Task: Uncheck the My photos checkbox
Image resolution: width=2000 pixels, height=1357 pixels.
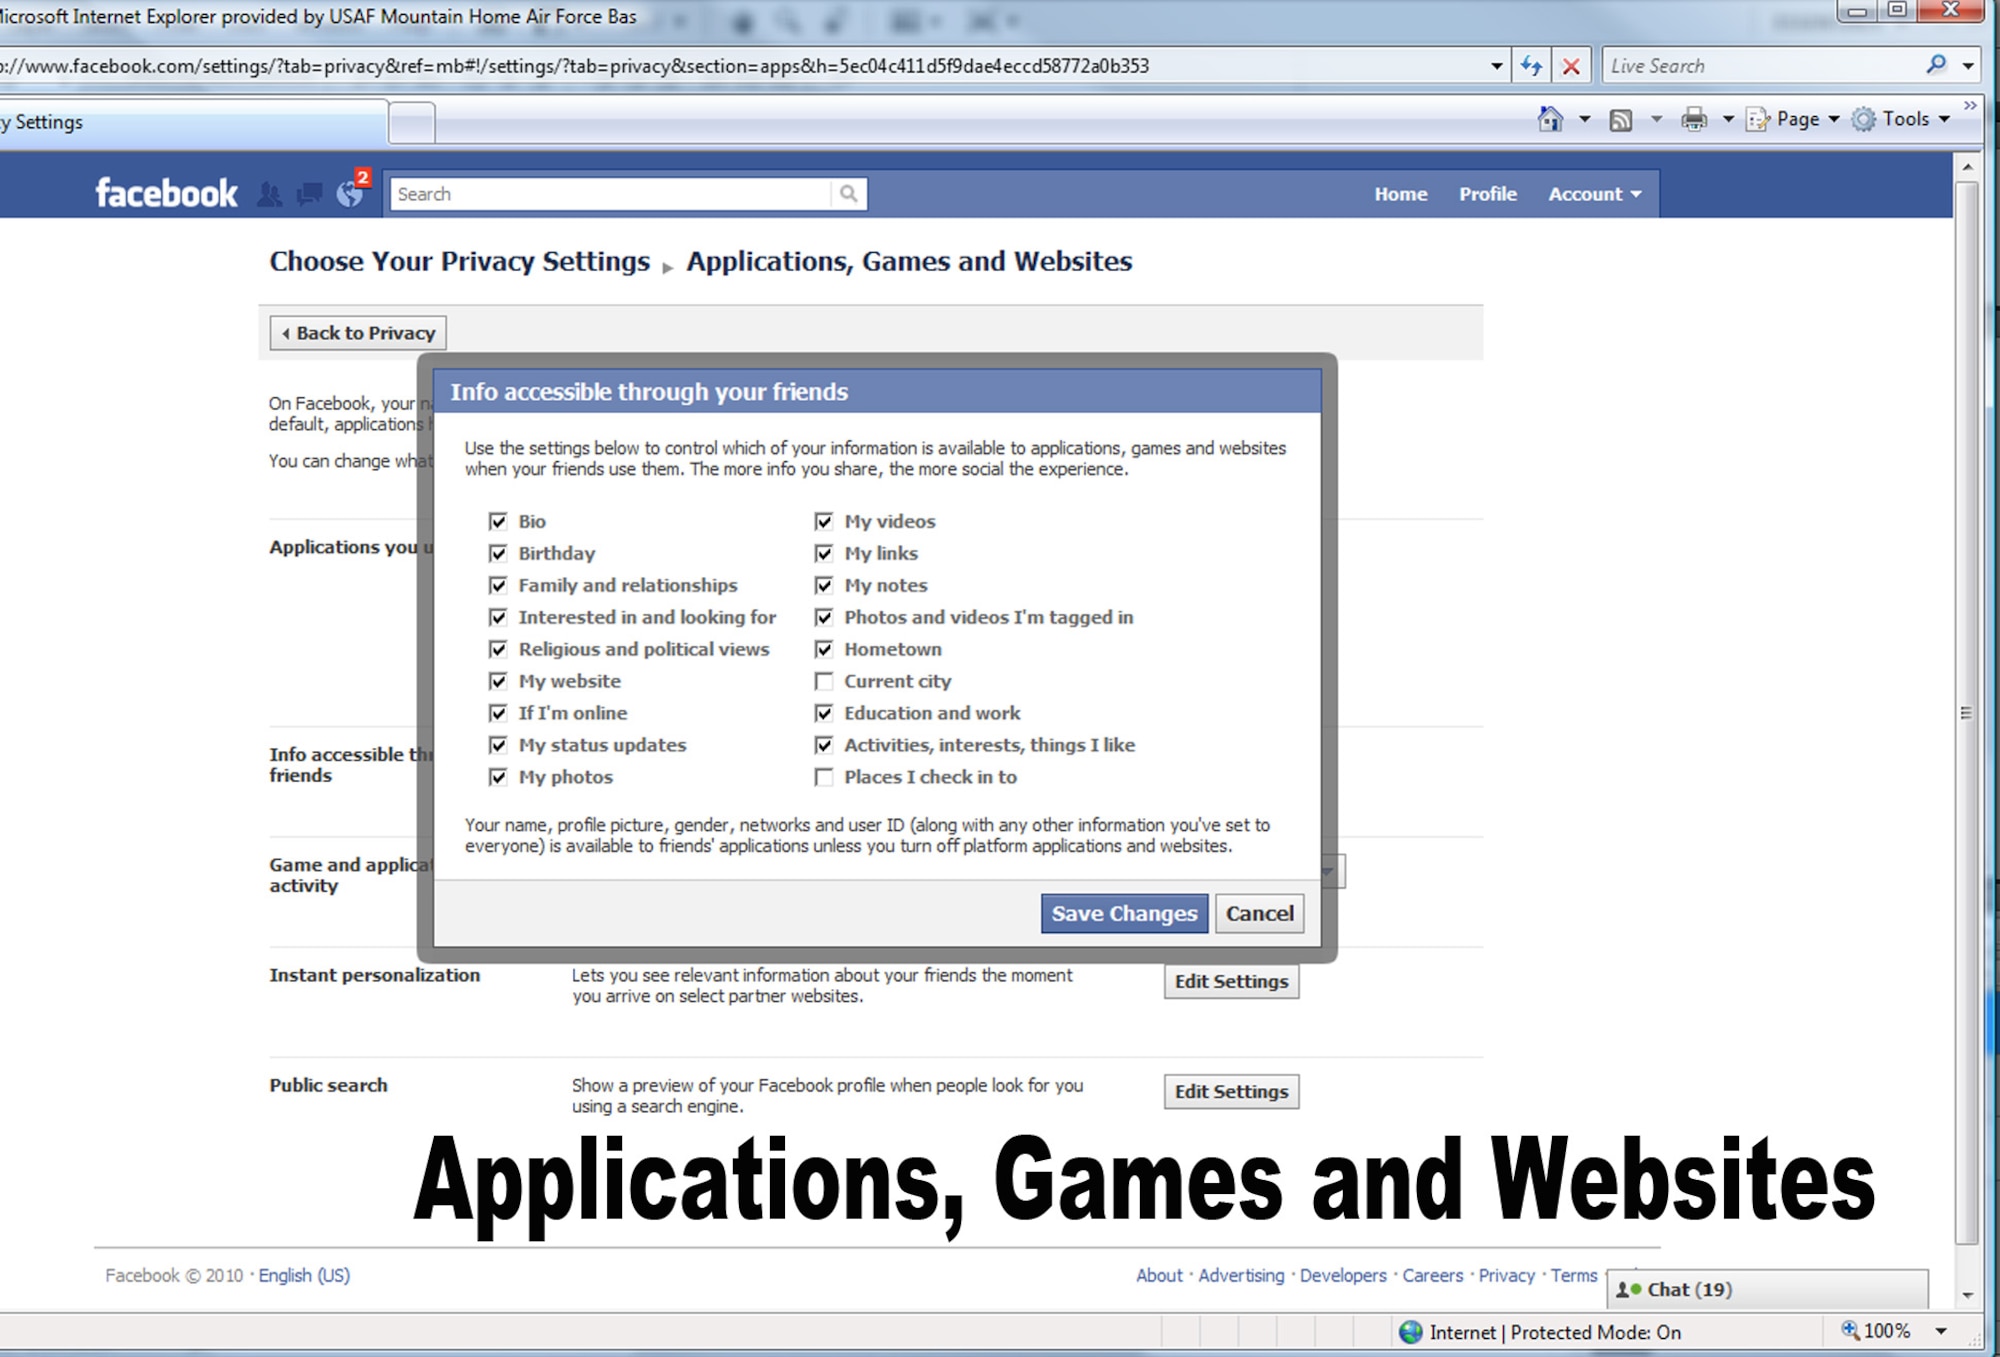Action: coord(498,777)
